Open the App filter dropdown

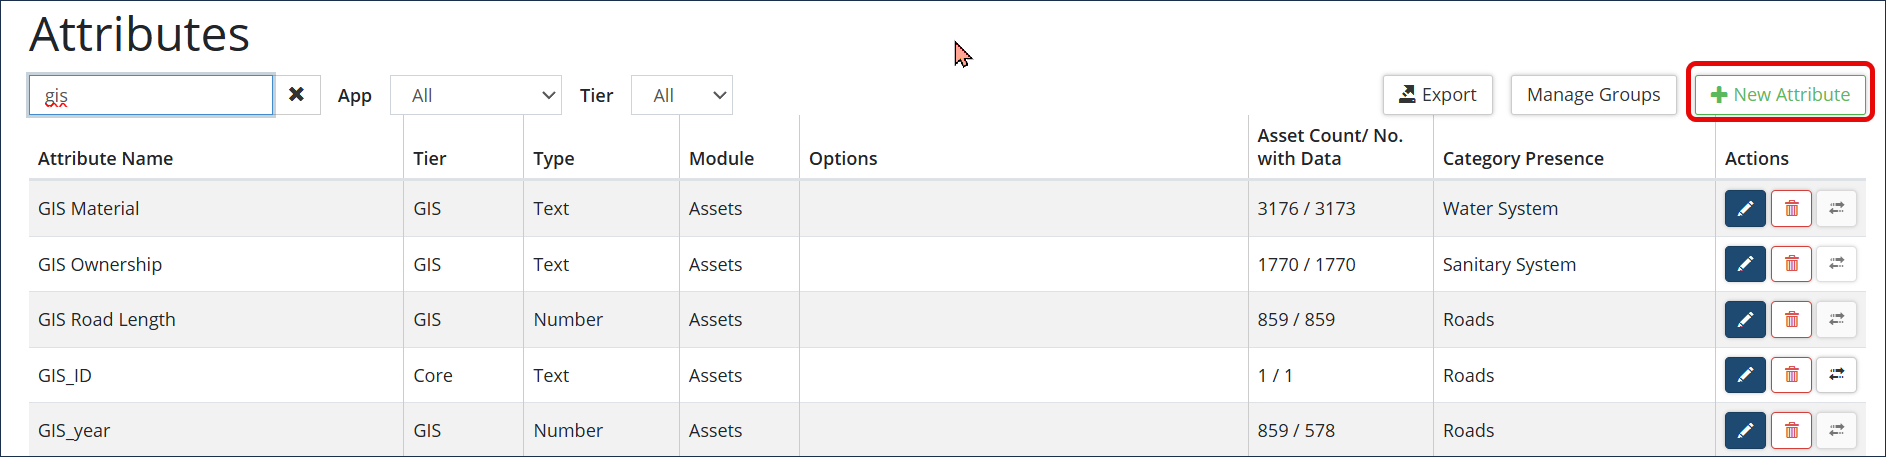click(476, 95)
